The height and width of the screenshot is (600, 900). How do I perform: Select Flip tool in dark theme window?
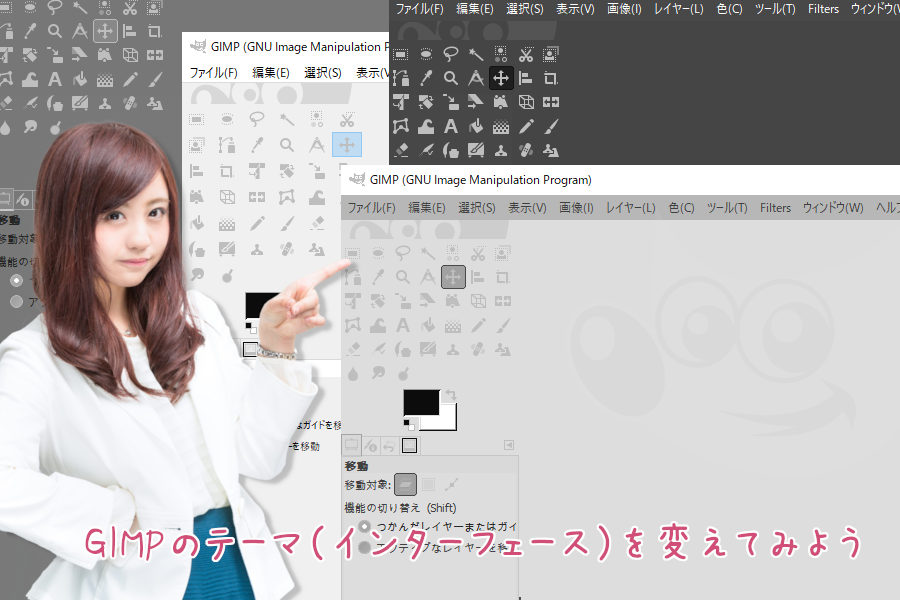click(550, 102)
